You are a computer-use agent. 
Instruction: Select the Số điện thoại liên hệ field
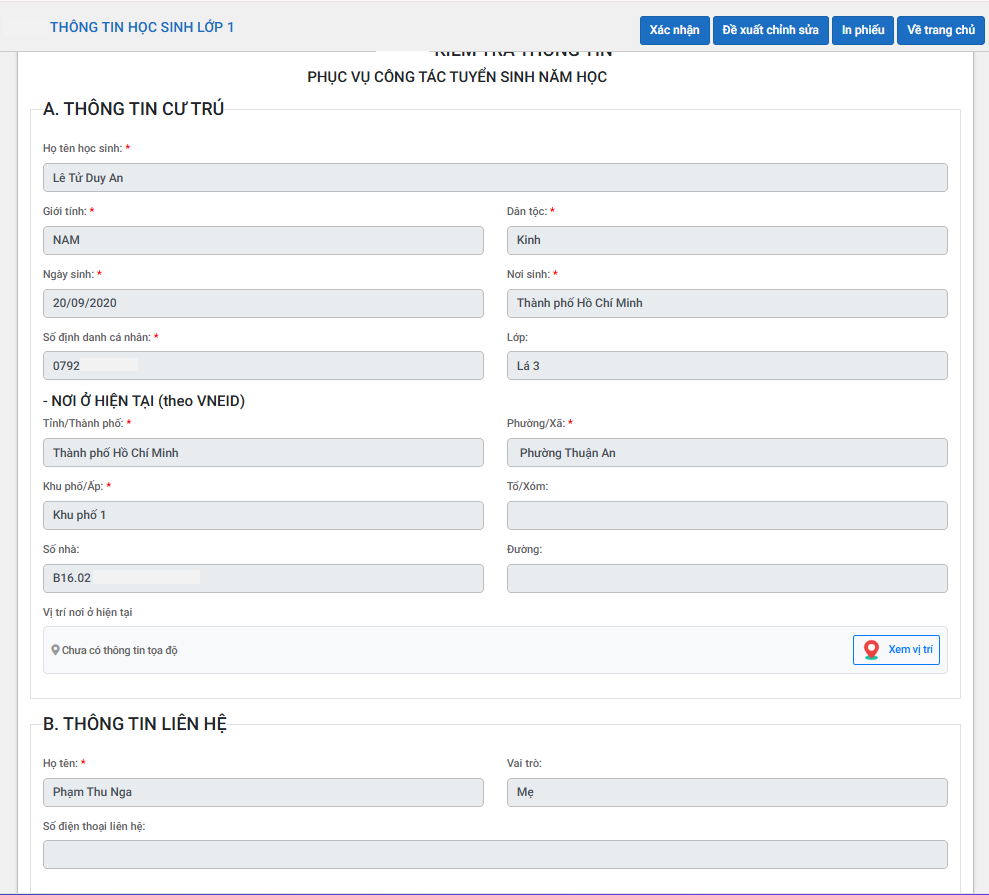[x=495, y=854]
